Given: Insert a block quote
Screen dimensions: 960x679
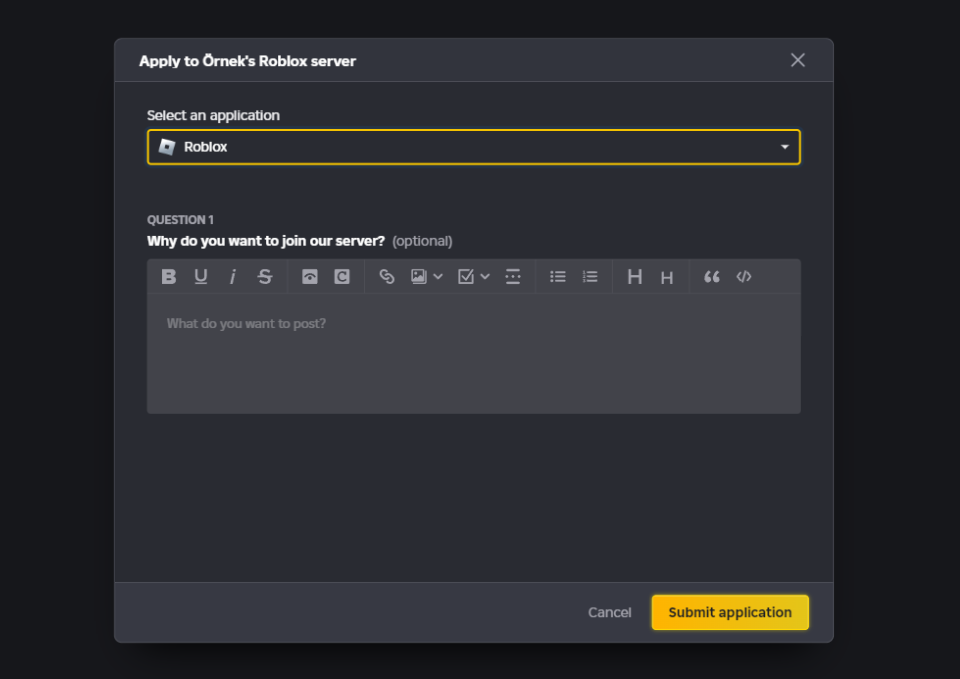Looking at the screenshot, I should pyautogui.click(x=711, y=277).
